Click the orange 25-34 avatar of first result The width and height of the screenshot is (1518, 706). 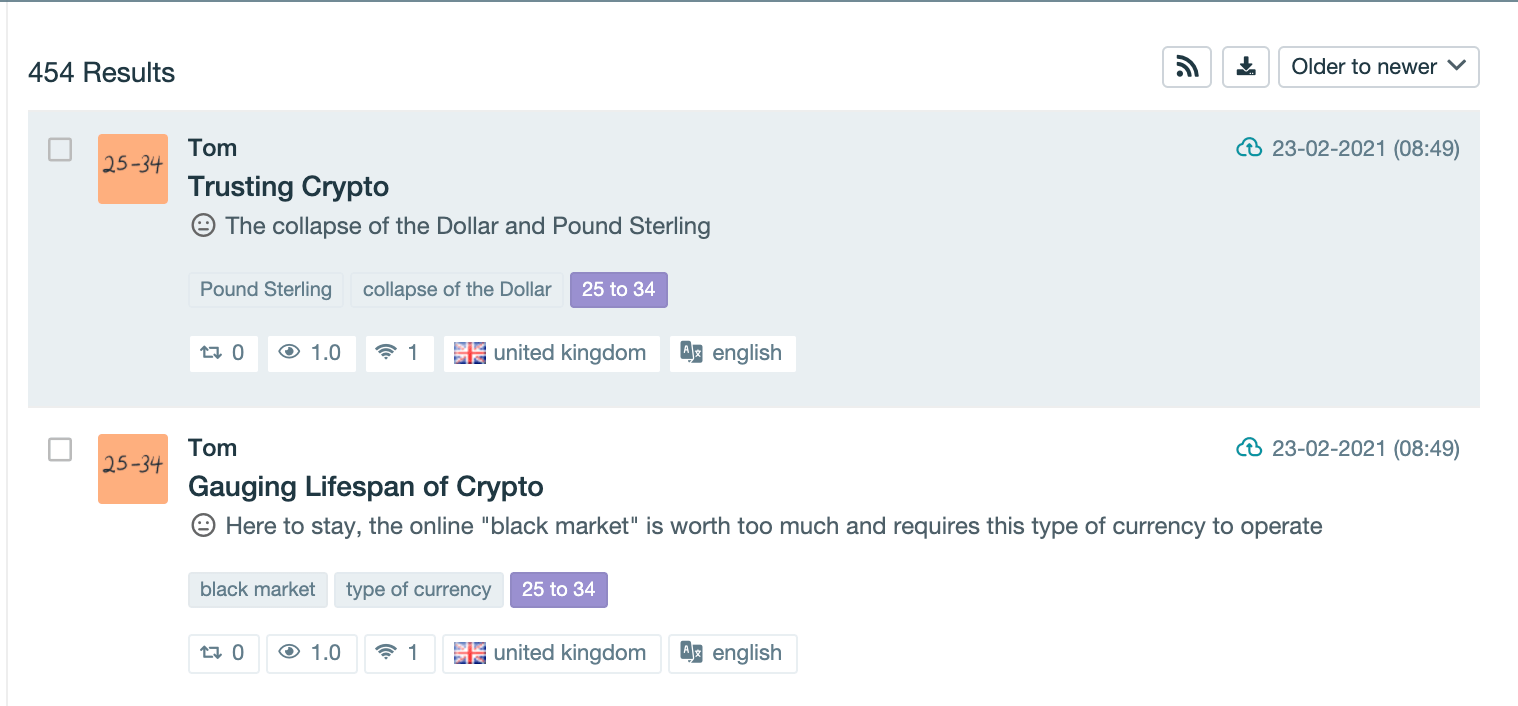click(133, 169)
